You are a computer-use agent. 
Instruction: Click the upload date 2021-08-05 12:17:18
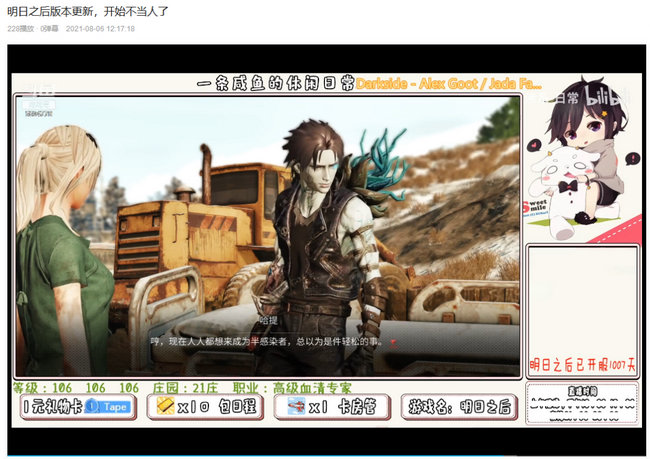100,29
